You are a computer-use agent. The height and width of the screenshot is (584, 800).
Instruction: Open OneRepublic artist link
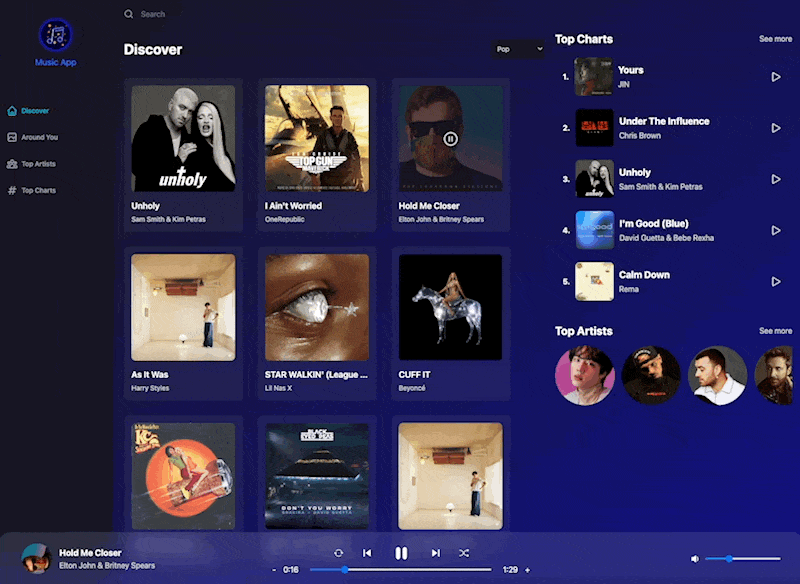click(x=285, y=219)
